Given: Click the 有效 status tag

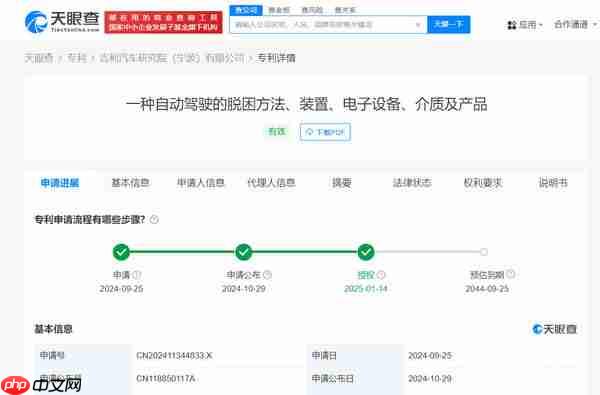Looking at the screenshot, I should tap(277, 132).
